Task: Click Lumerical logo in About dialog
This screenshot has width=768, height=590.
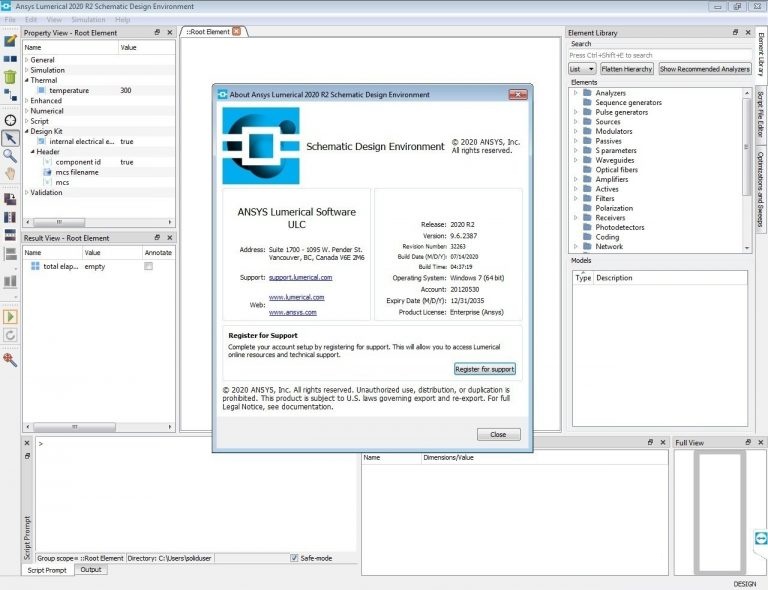Action: [261, 146]
